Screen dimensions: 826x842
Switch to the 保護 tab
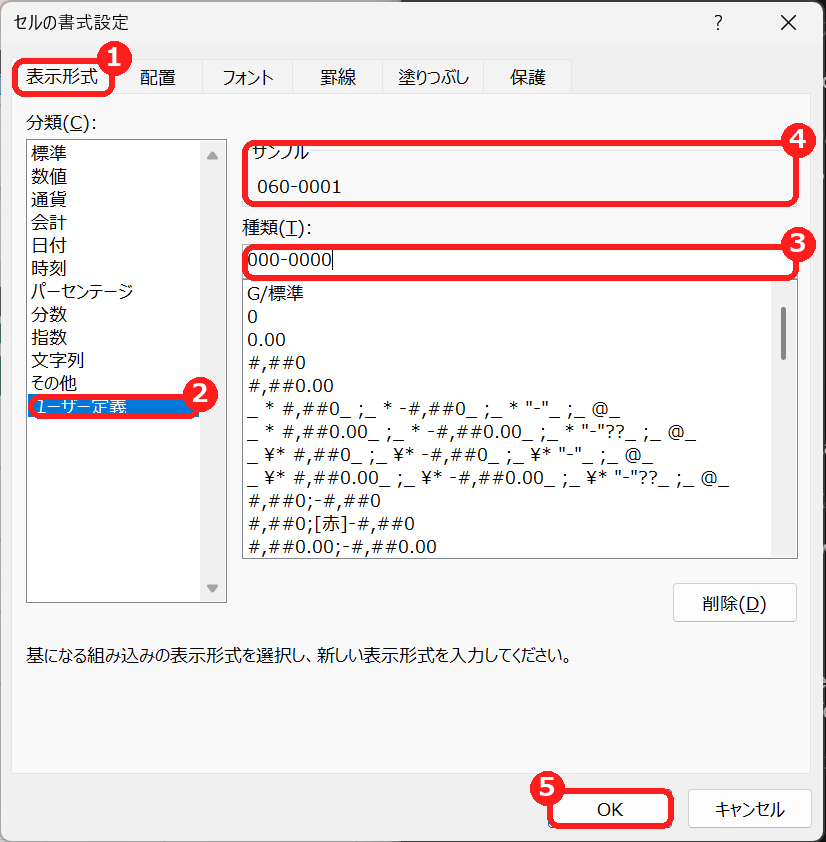click(527, 77)
